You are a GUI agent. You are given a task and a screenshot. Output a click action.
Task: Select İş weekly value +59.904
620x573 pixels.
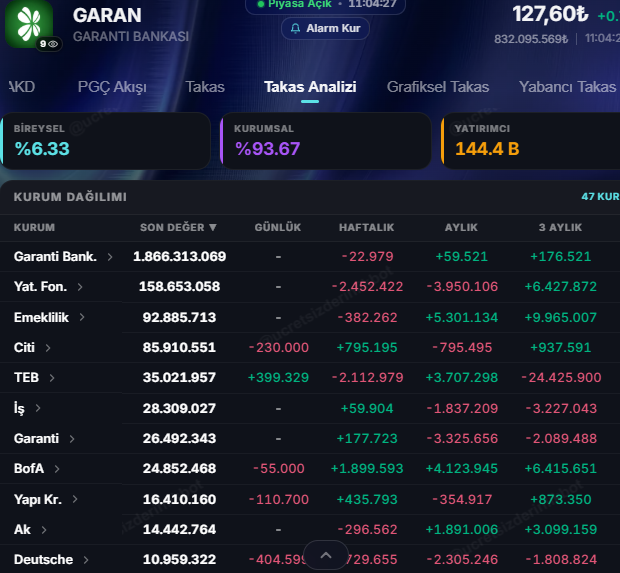[367, 408]
